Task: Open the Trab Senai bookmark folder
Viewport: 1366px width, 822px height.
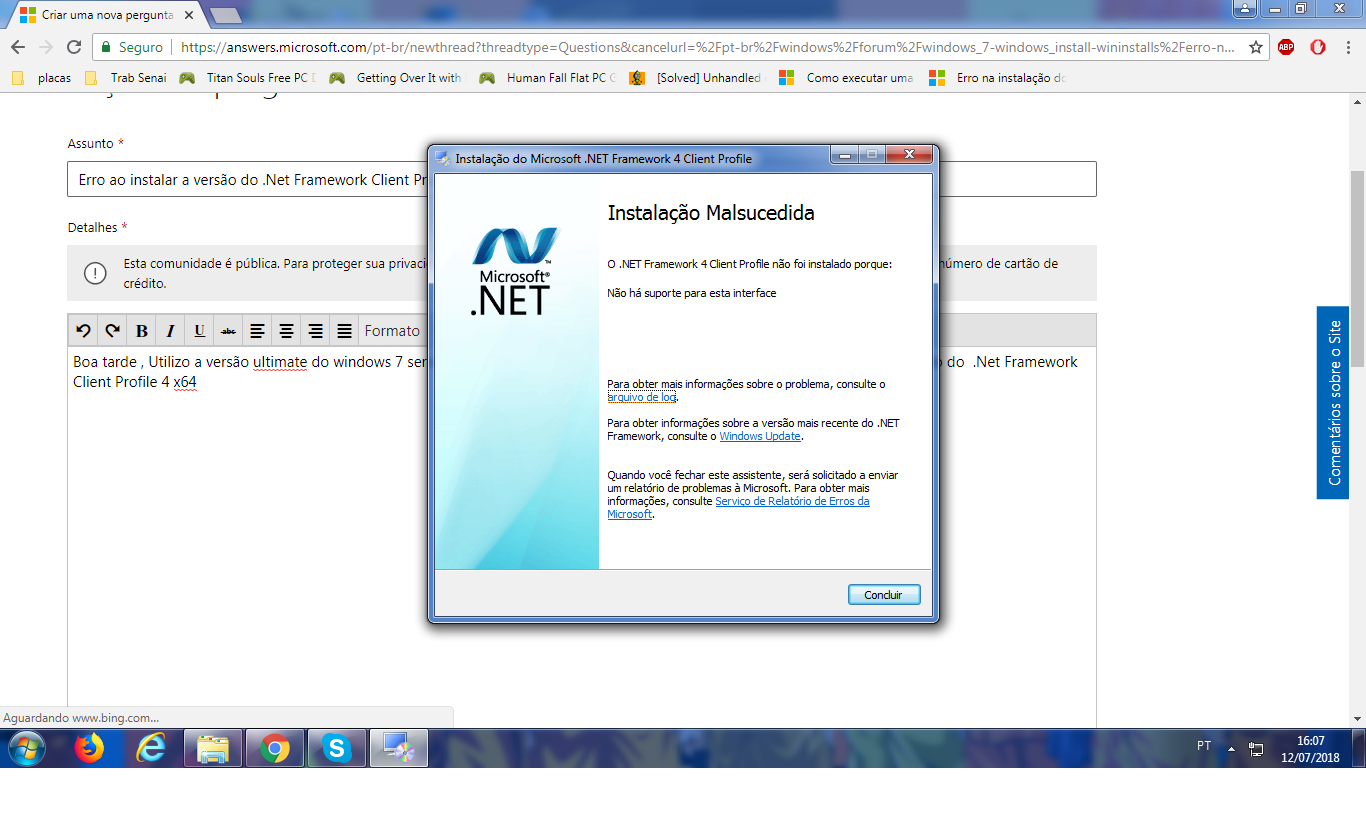Action: tap(127, 78)
